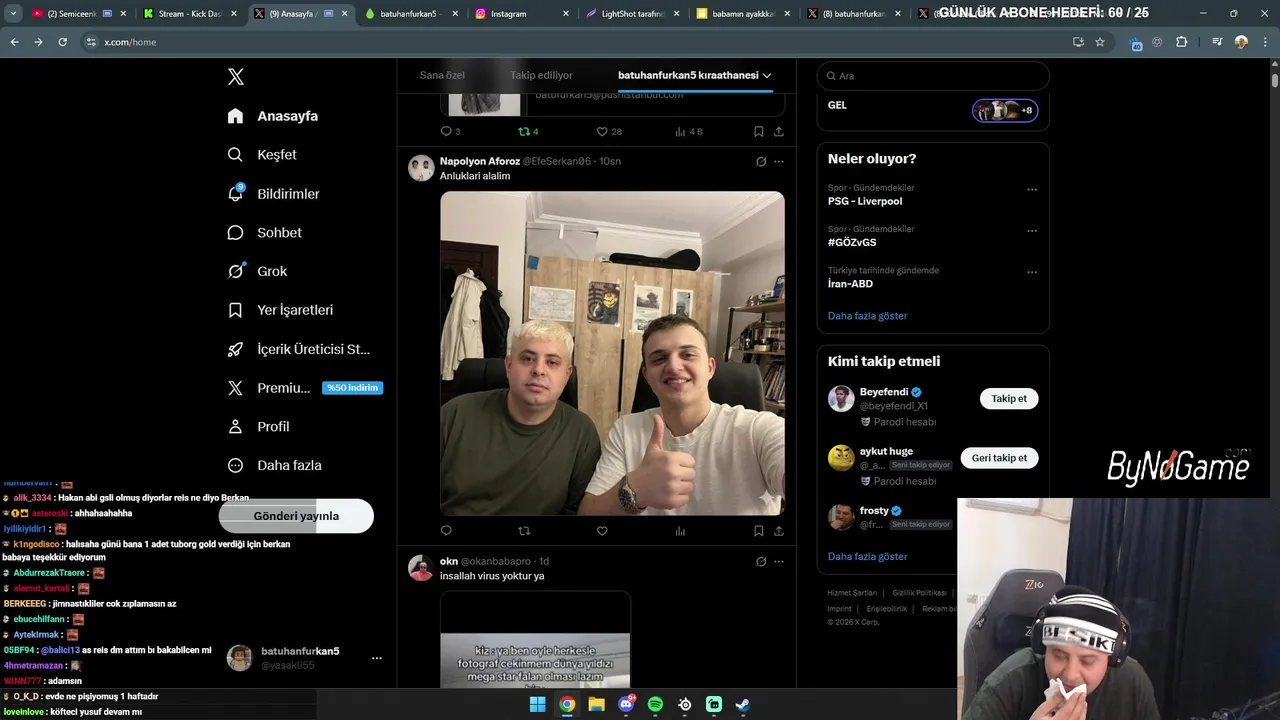1280x720 pixels.
Task: Open the GEL live space avatars +8
Action: tap(1005, 110)
